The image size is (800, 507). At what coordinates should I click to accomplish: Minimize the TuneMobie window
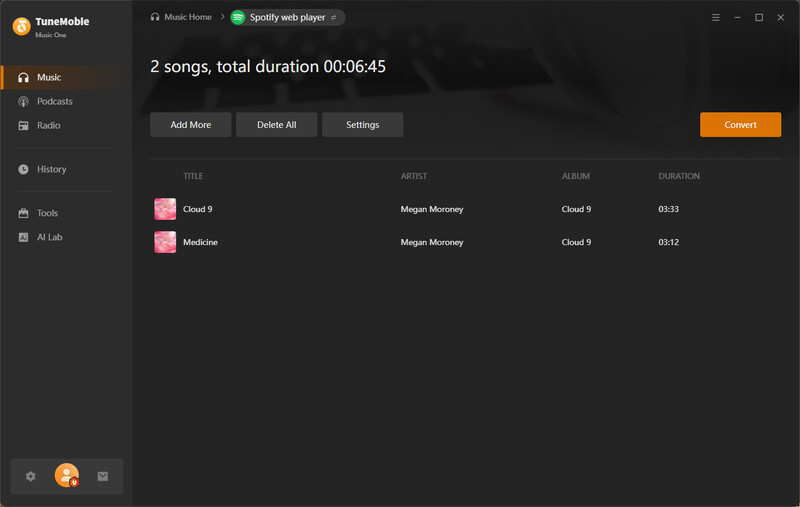coord(737,17)
